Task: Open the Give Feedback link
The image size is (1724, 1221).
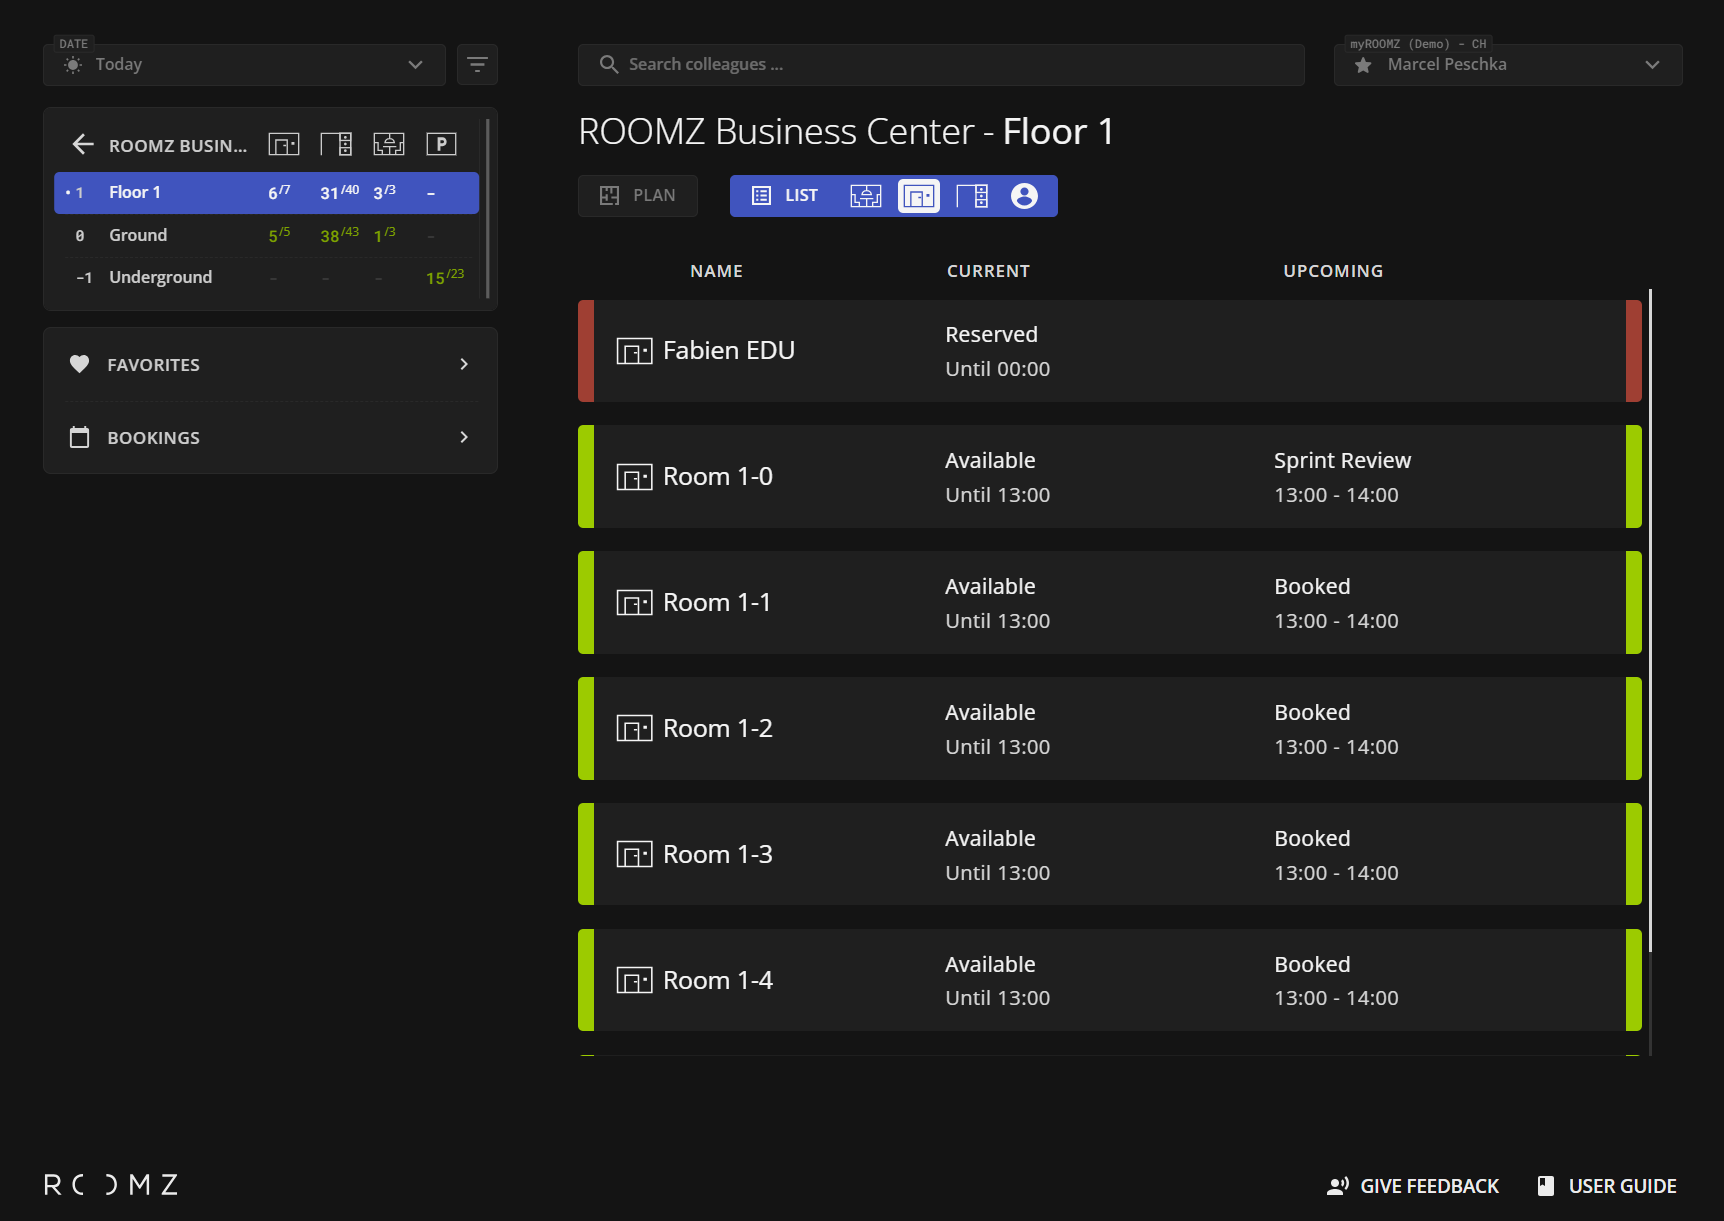Action: [x=1412, y=1186]
